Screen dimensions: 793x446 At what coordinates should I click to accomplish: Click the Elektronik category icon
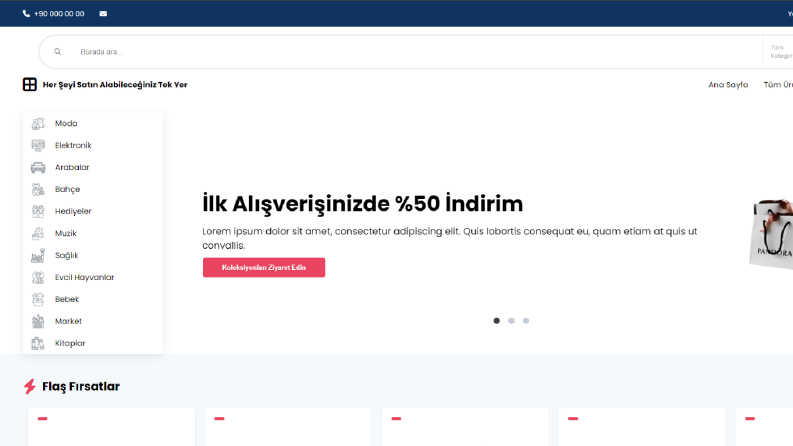tap(38, 146)
